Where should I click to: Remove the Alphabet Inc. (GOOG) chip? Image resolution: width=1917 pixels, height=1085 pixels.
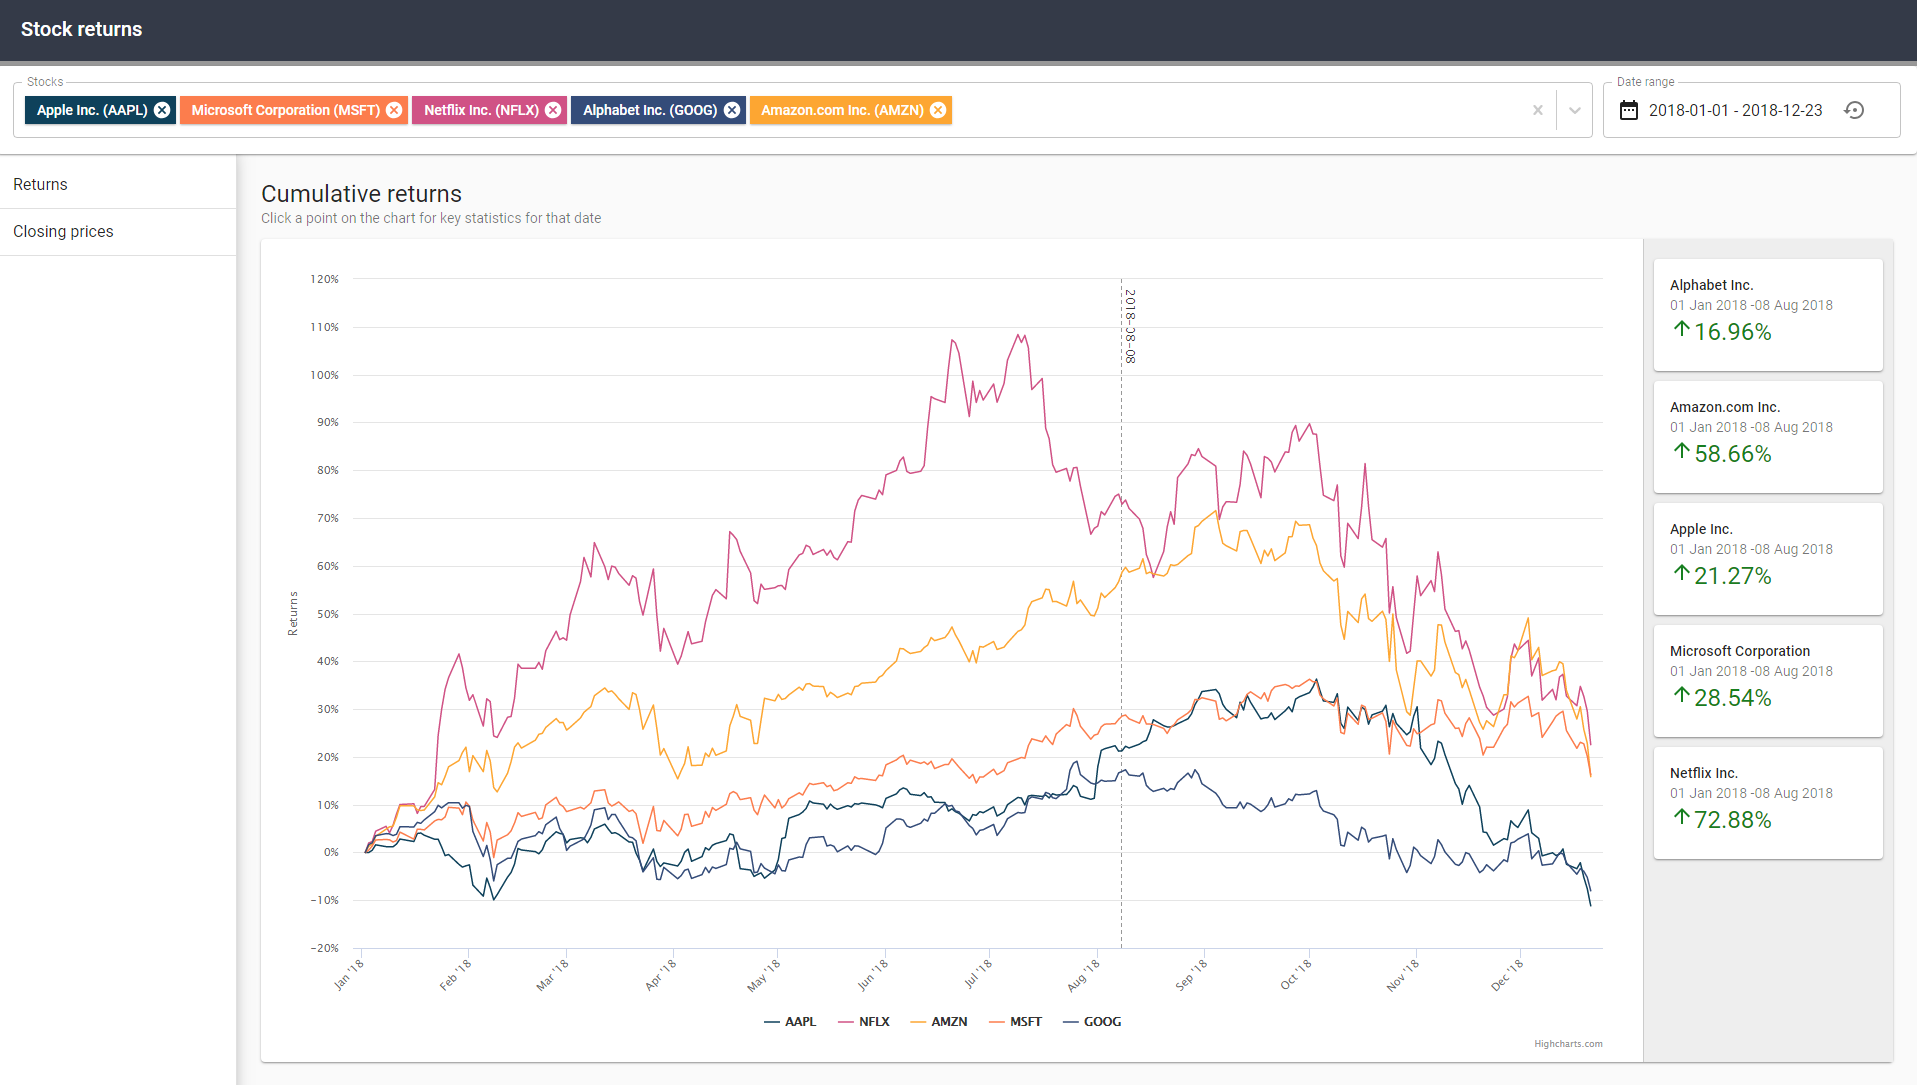coord(732,110)
